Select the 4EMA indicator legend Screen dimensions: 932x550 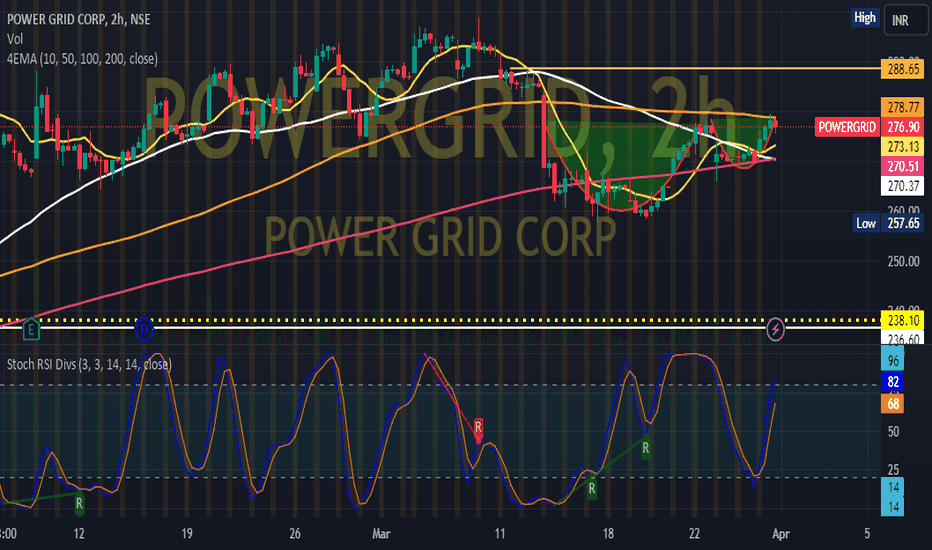click(82, 59)
